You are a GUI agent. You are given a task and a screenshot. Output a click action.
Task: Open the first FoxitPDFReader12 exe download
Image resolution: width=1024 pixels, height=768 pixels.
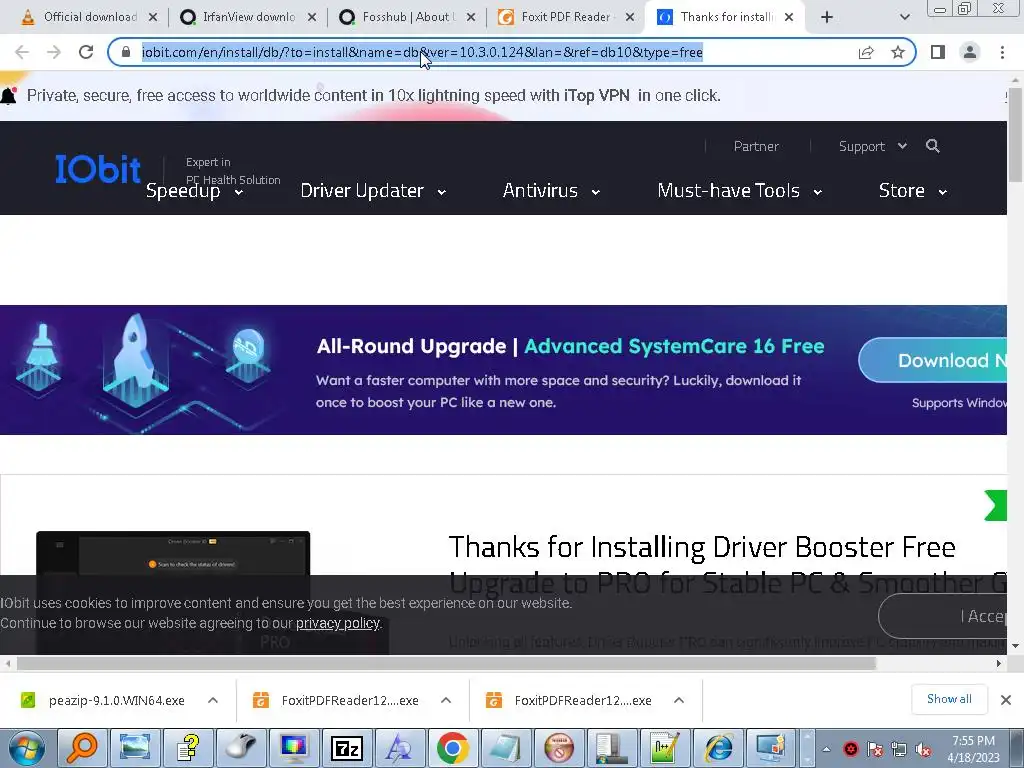pos(338,700)
